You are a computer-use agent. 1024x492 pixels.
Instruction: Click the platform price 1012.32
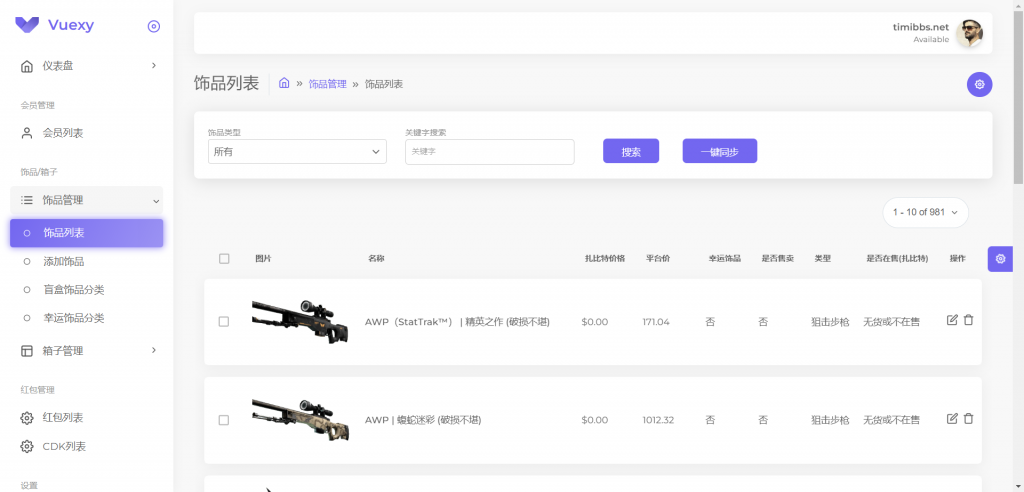(x=658, y=420)
